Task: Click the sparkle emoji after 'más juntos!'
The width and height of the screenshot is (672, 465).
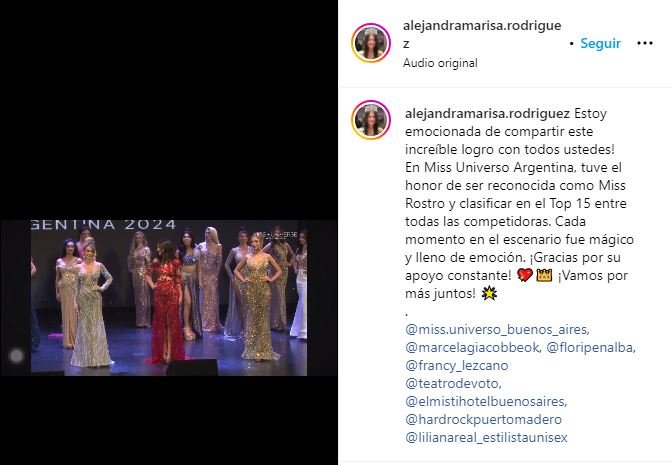Action: (x=489, y=294)
